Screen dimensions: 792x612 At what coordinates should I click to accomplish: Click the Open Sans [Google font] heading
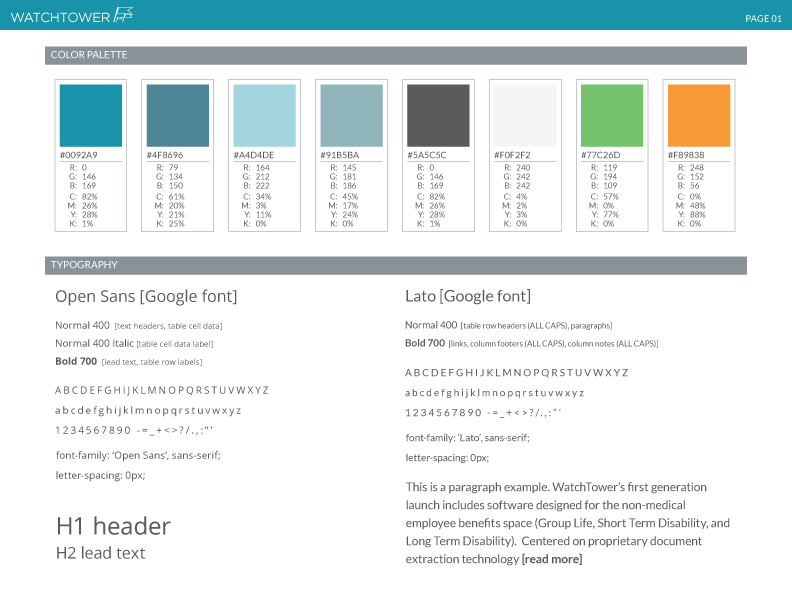pos(146,296)
